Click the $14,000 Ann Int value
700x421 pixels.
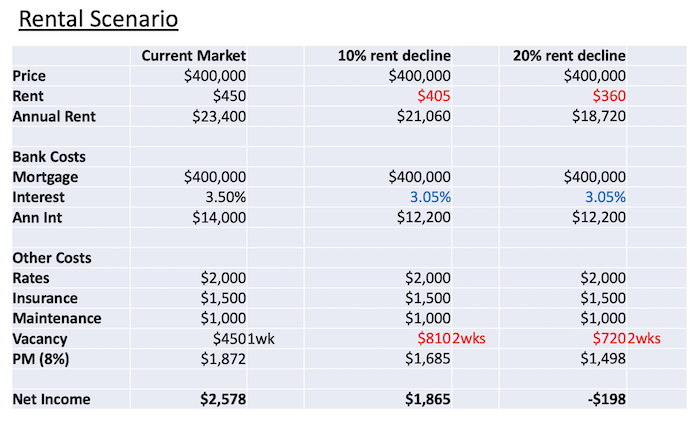[x=215, y=217]
